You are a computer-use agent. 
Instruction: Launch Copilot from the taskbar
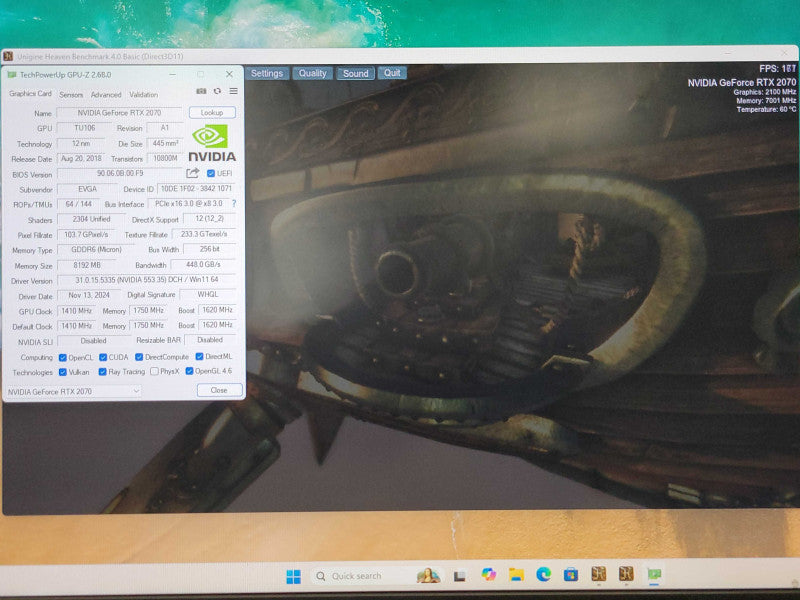(488, 574)
